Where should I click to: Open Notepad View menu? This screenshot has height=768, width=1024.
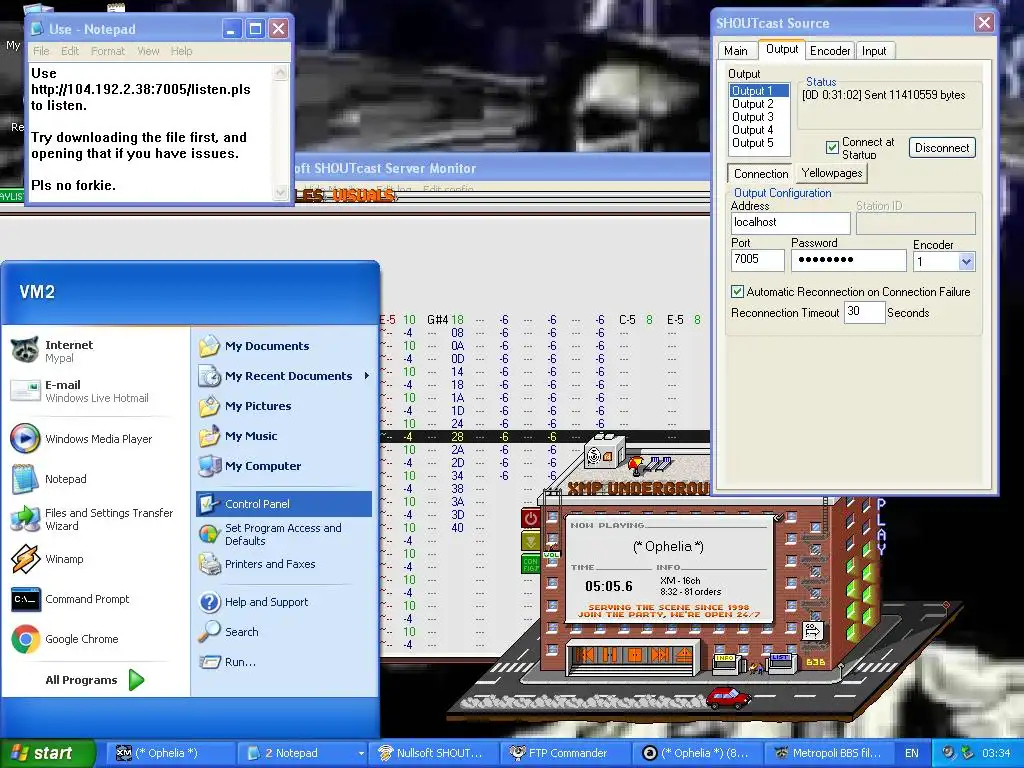coord(148,51)
